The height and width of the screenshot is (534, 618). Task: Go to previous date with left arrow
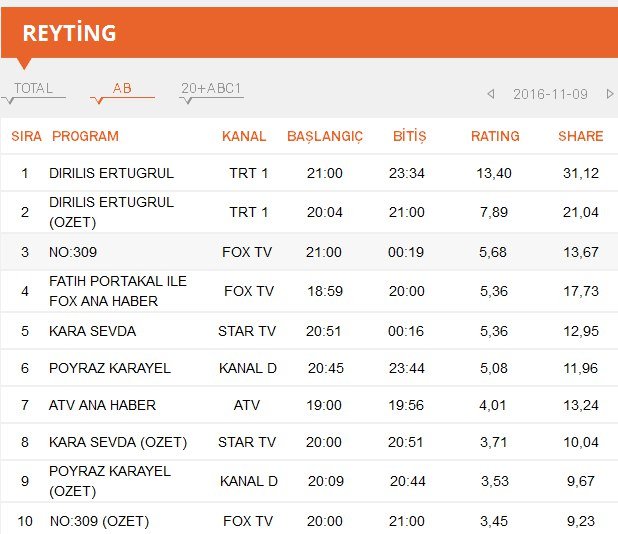click(x=491, y=94)
